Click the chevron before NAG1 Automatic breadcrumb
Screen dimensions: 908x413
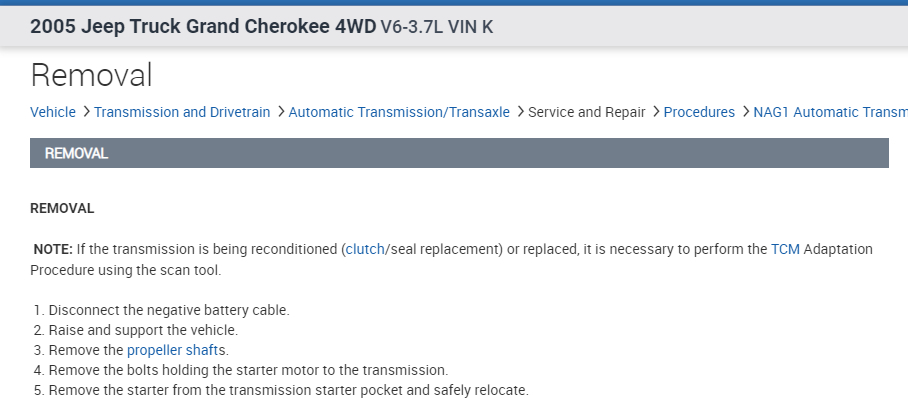click(x=745, y=112)
